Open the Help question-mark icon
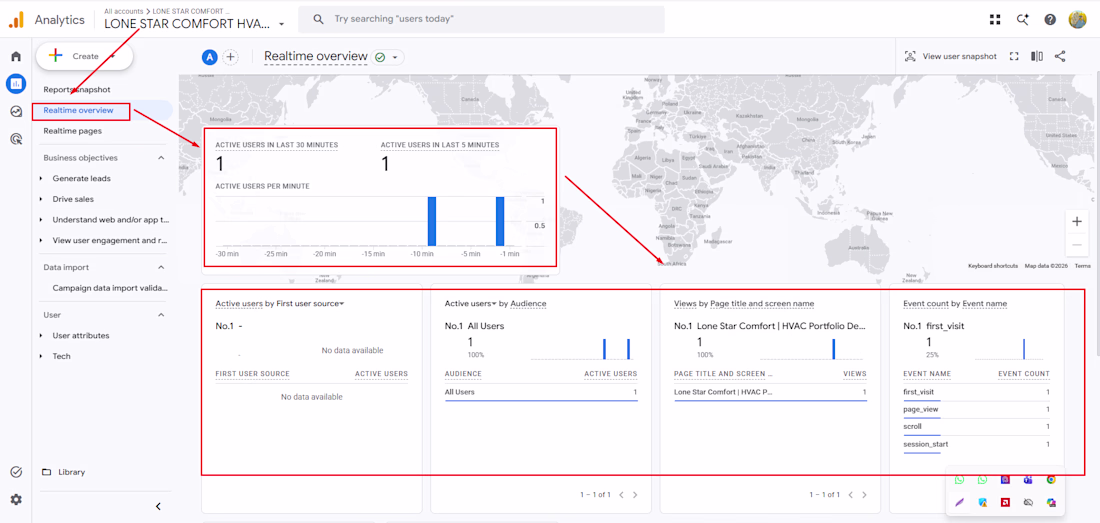 pyautogui.click(x=1050, y=20)
